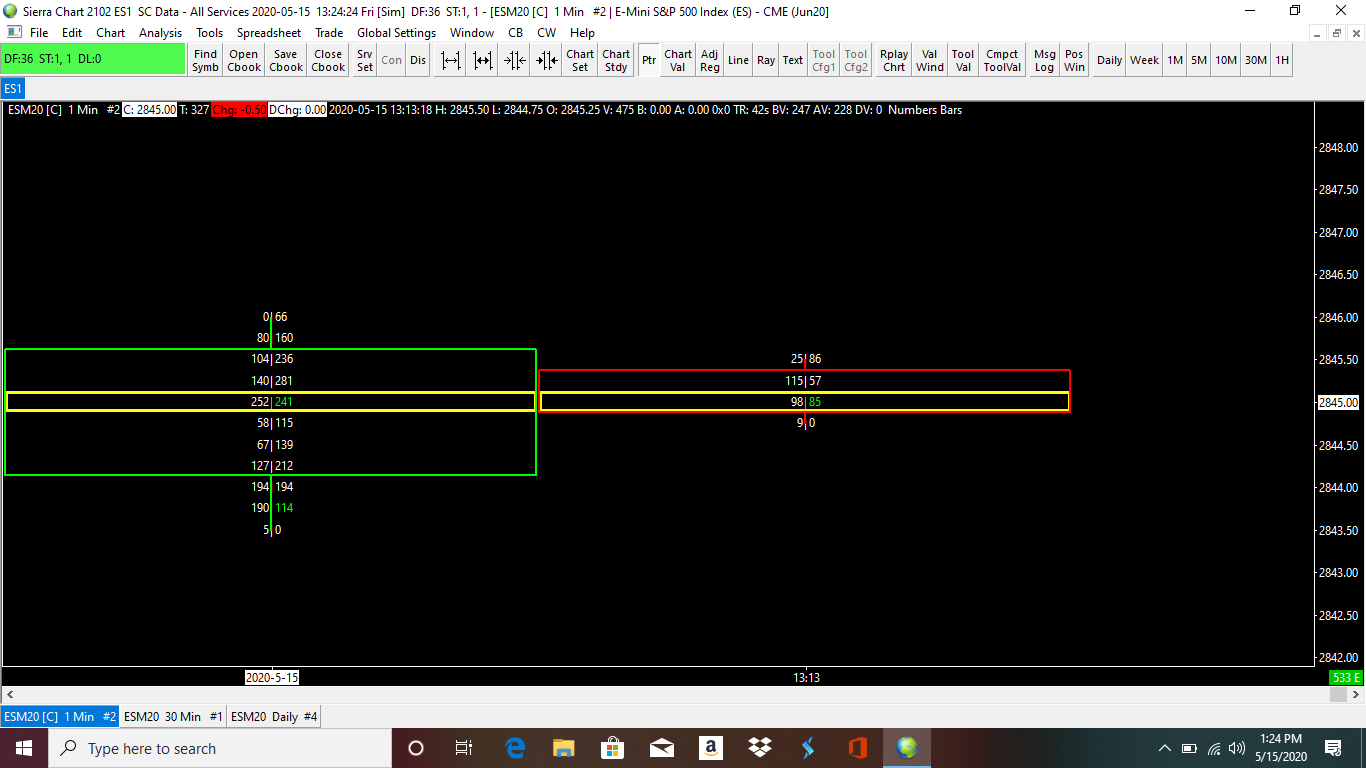Screen dimensions: 1366x768
Task: Switch to the ESM20 Daily #4 tab
Action: click(274, 716)
